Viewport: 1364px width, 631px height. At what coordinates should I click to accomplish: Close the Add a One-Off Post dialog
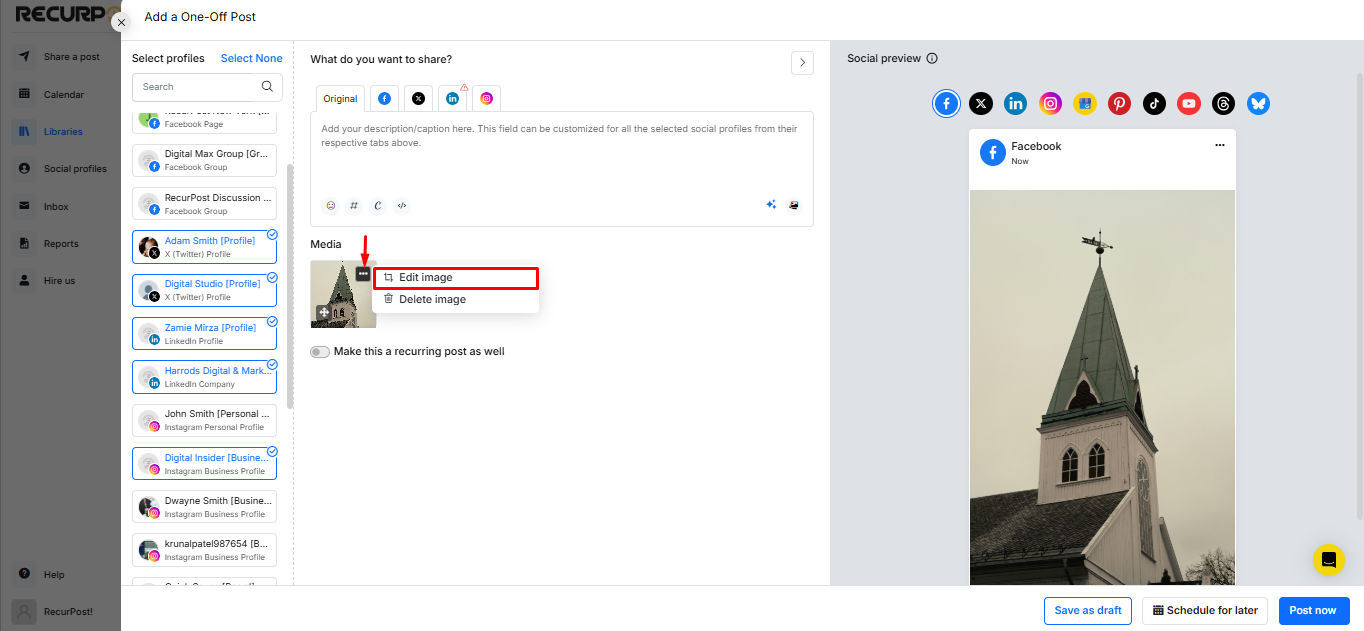122,22
